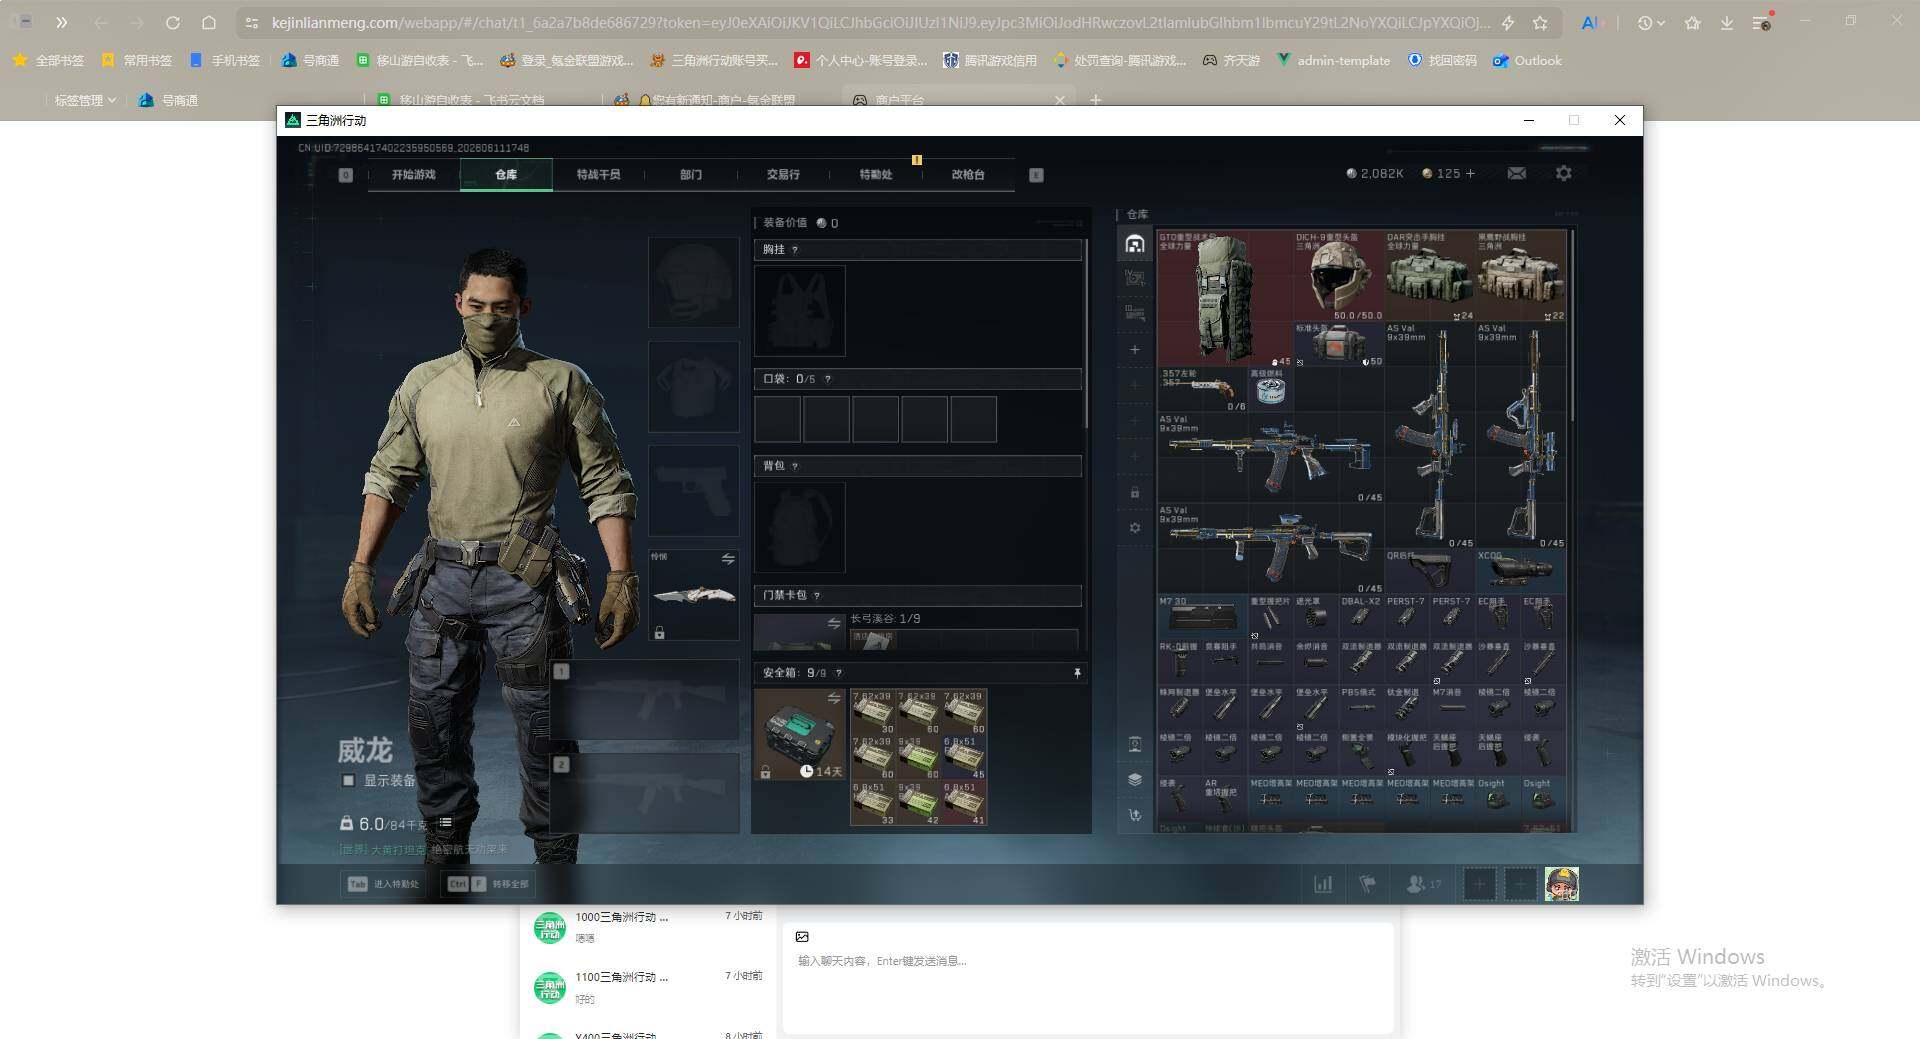Open the 交易行 tab
This screenshot has height=1039, width=1920.
point(783,174)
